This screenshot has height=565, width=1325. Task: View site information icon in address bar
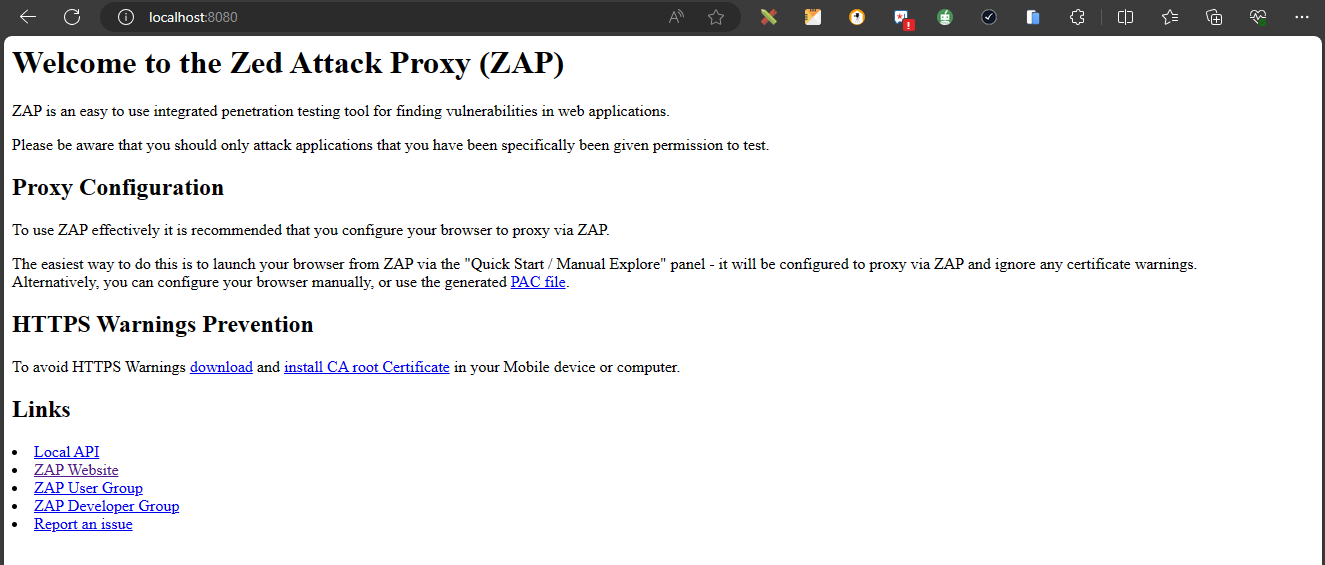[x=126, y=17]
